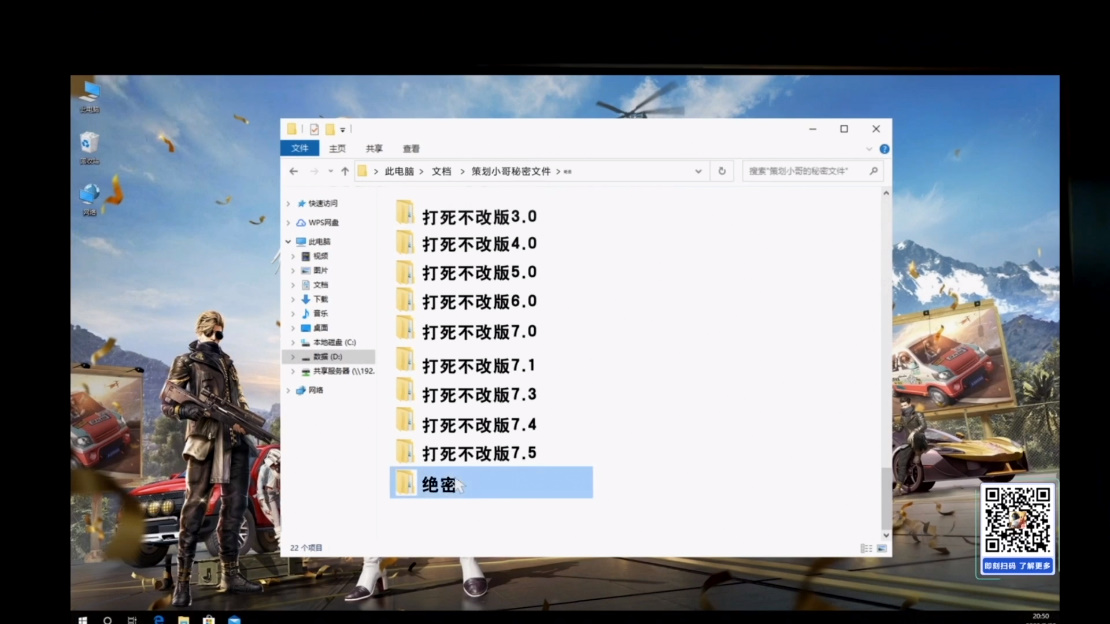Open Explorer help question mark
The height and width of the screenshot is (624, 1110).
pos(884,149)
